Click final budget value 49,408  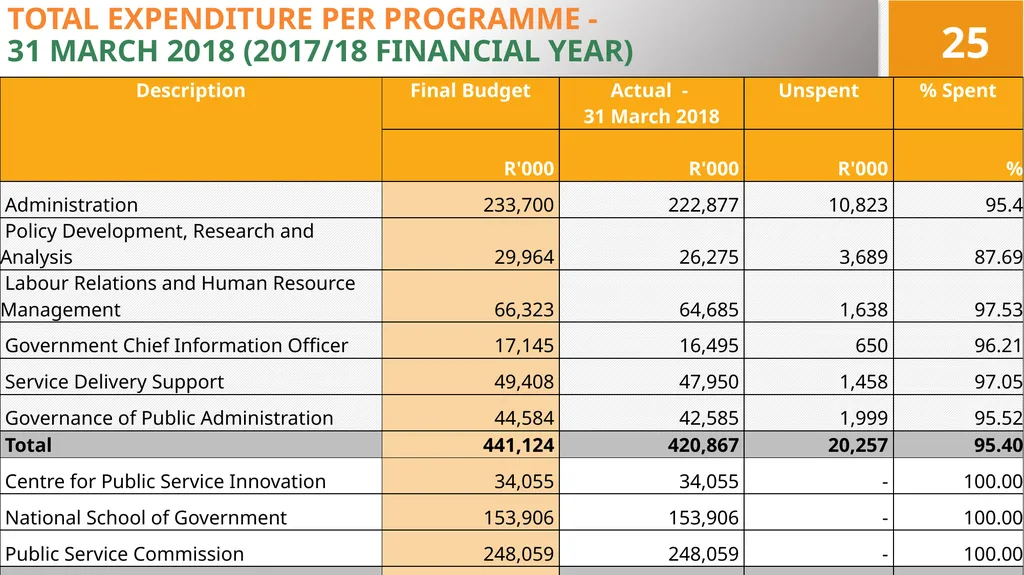[x=524, y=382]
